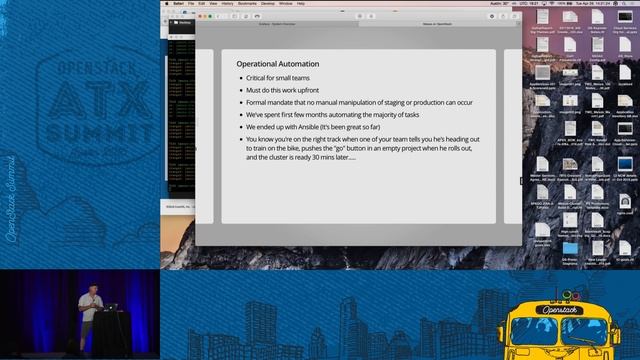640x360 pixels.
Task: Click the Desktop folder title in terminal window
Action: (x=182, y=23)
